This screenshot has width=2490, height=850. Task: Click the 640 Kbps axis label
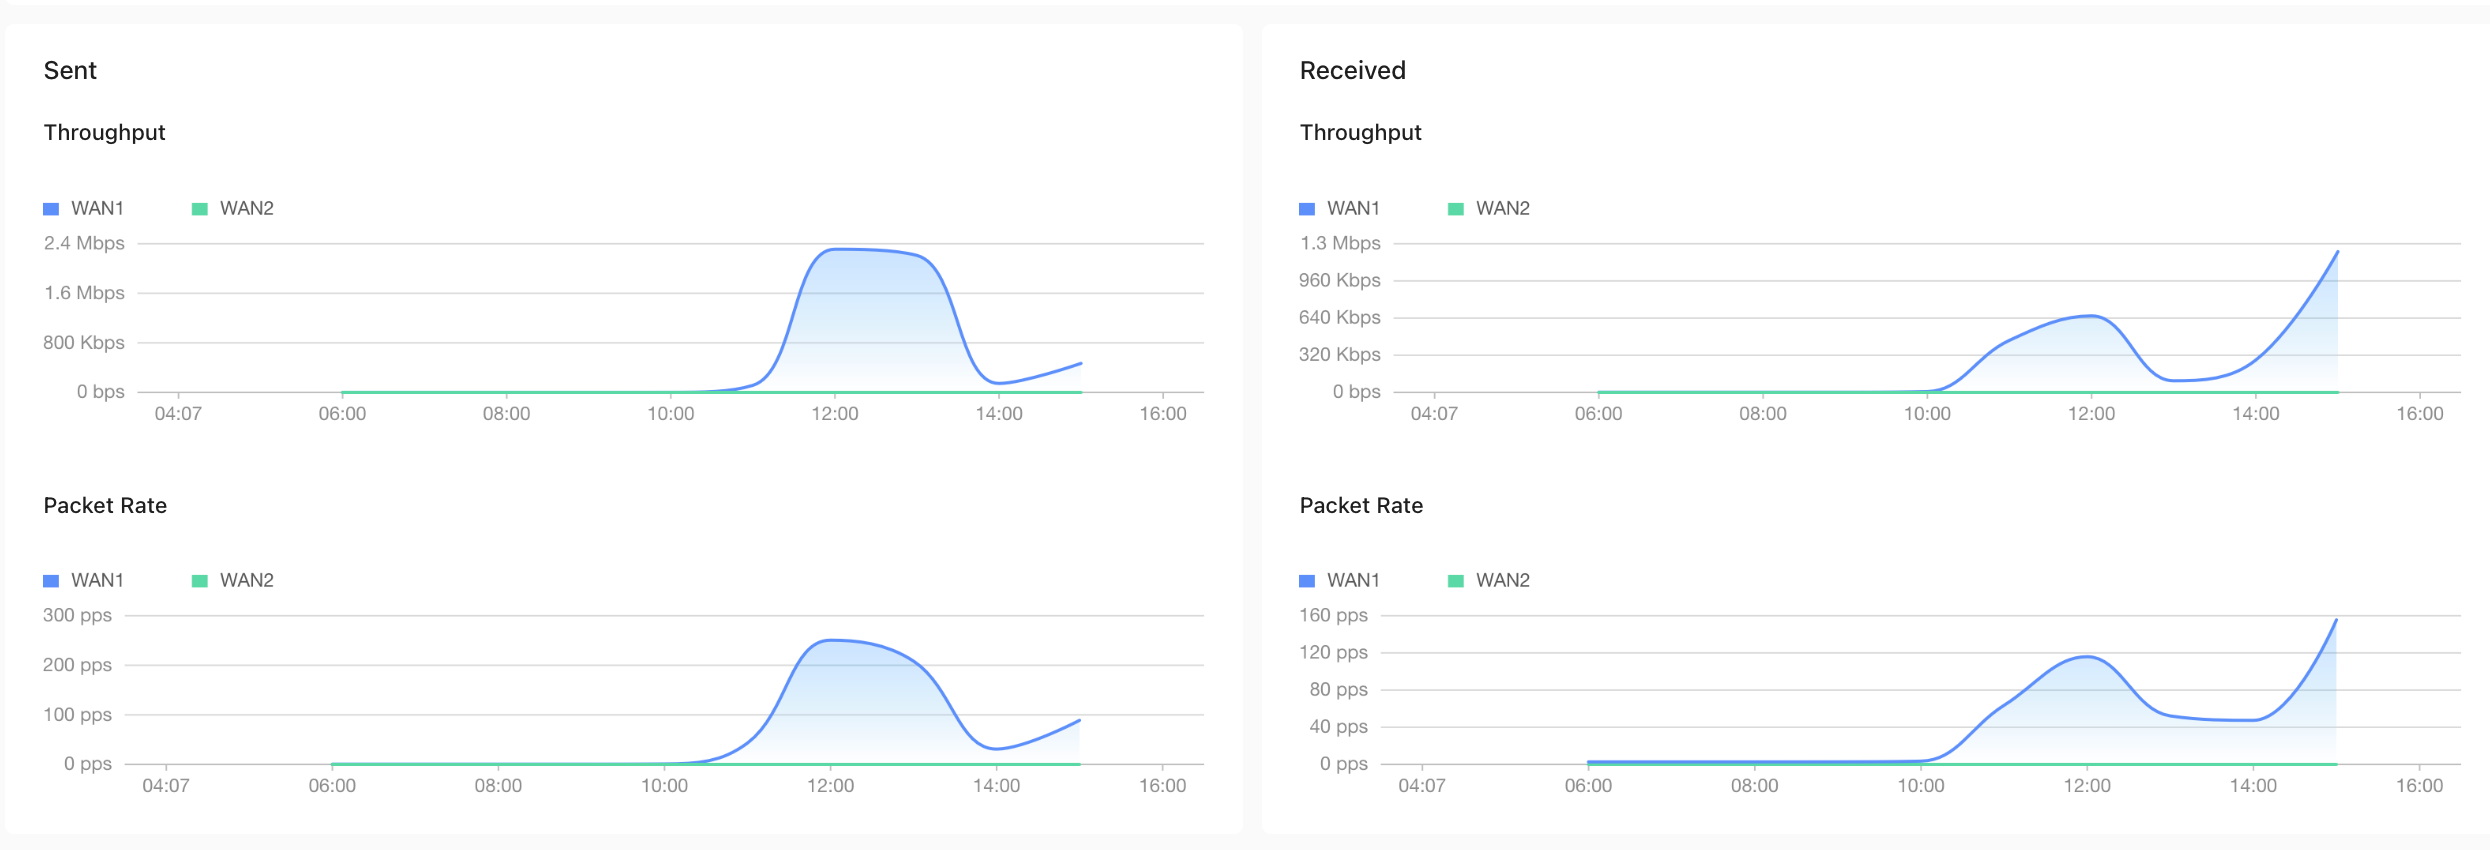coord(1340,317)
